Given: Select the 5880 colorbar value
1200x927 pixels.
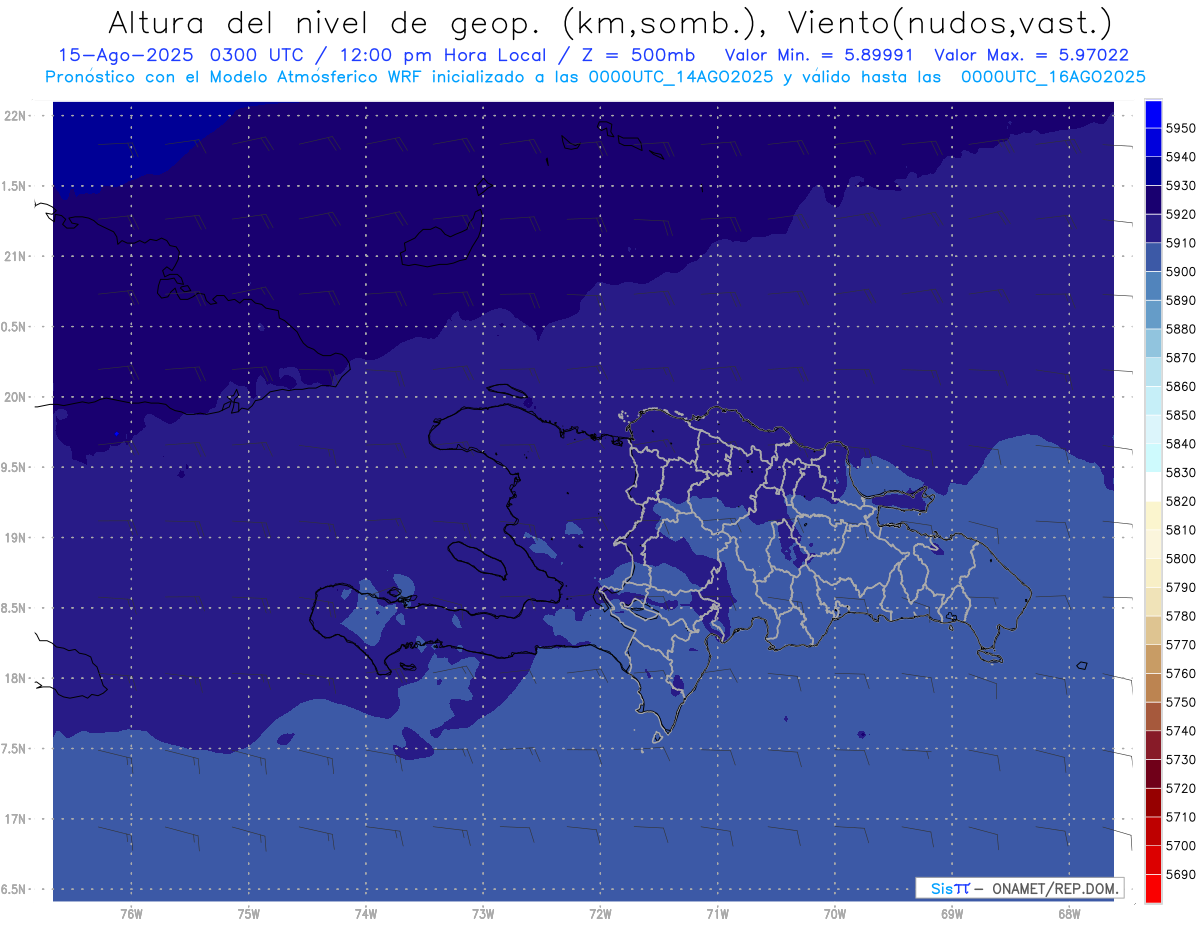Looking at the screenshot, I should 1181,329.
